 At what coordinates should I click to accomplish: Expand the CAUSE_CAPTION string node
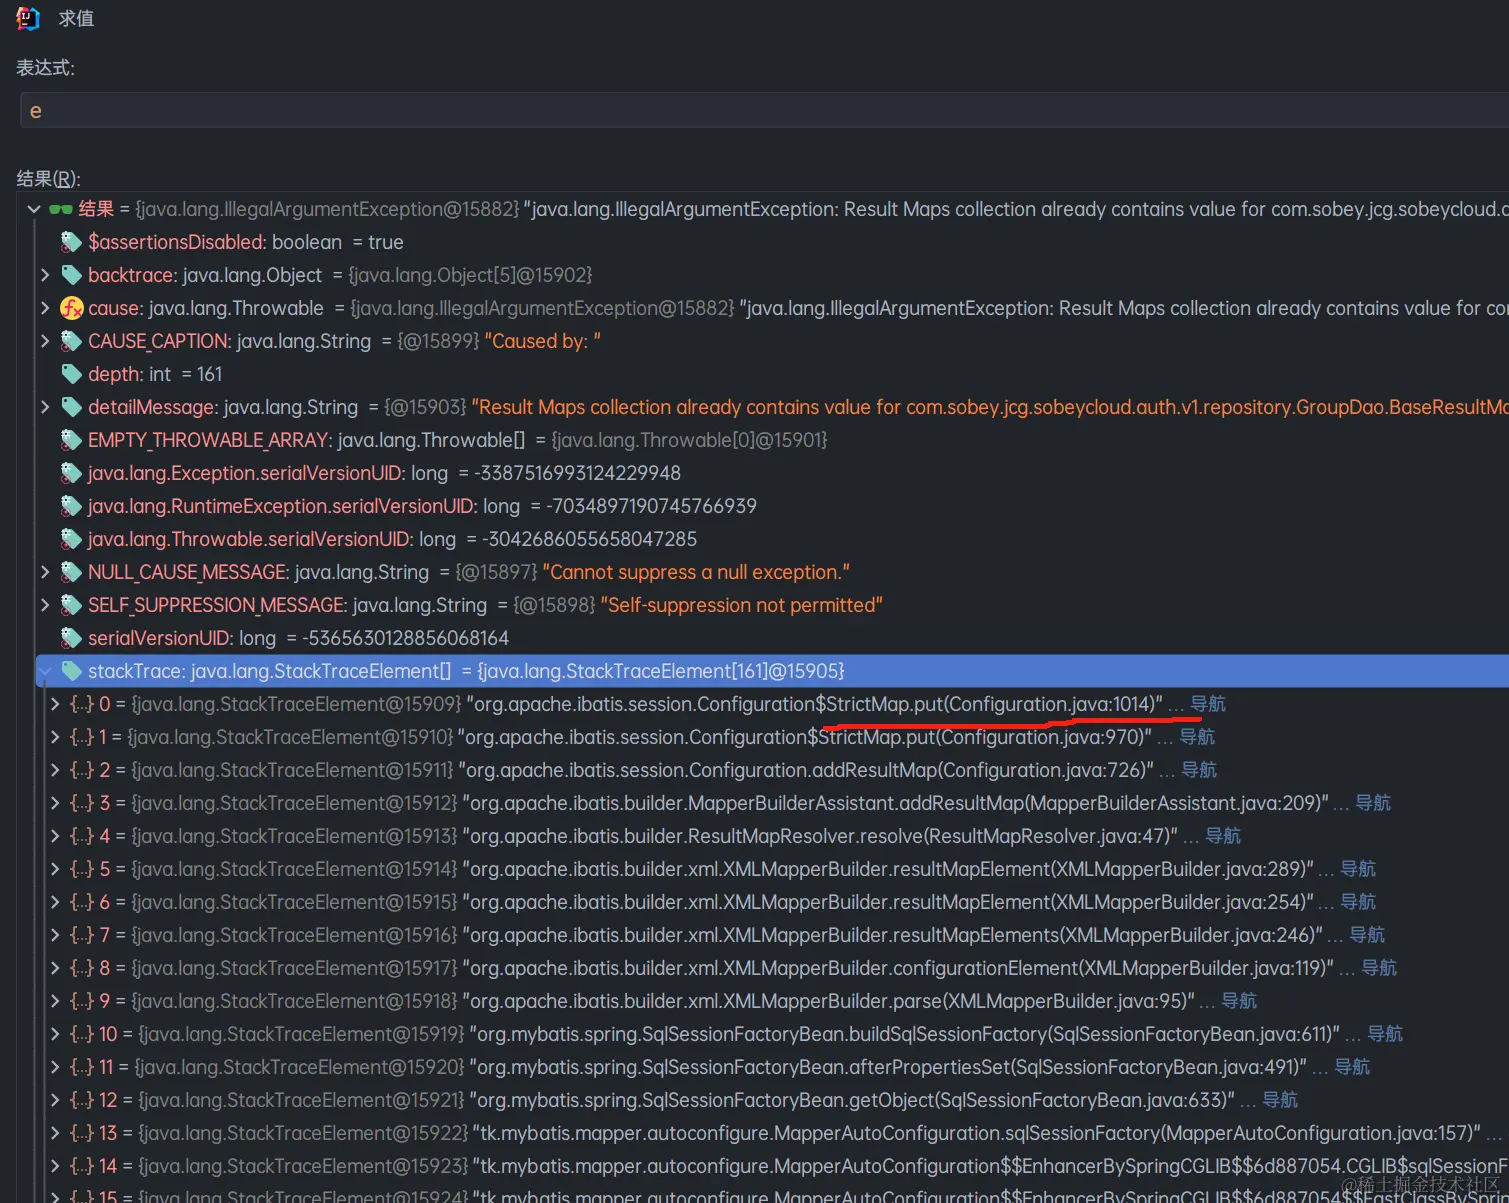coord(45,341)
